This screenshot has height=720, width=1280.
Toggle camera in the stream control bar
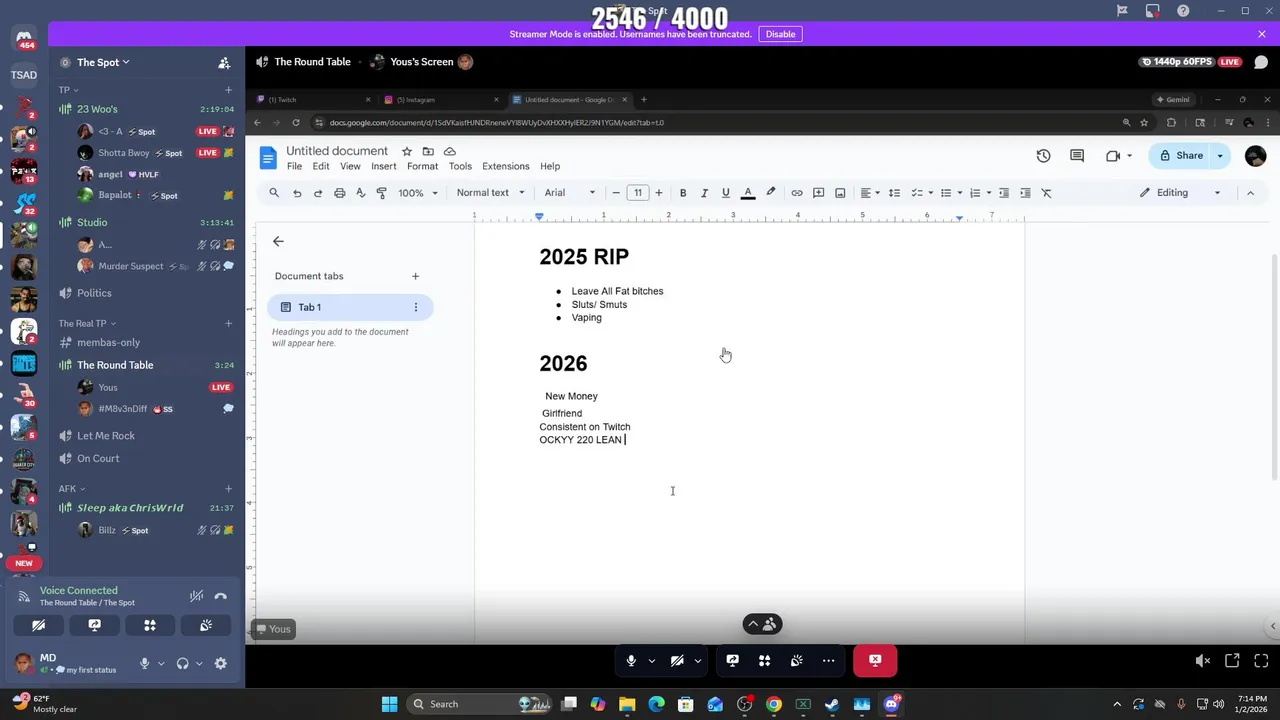(677, 660)
